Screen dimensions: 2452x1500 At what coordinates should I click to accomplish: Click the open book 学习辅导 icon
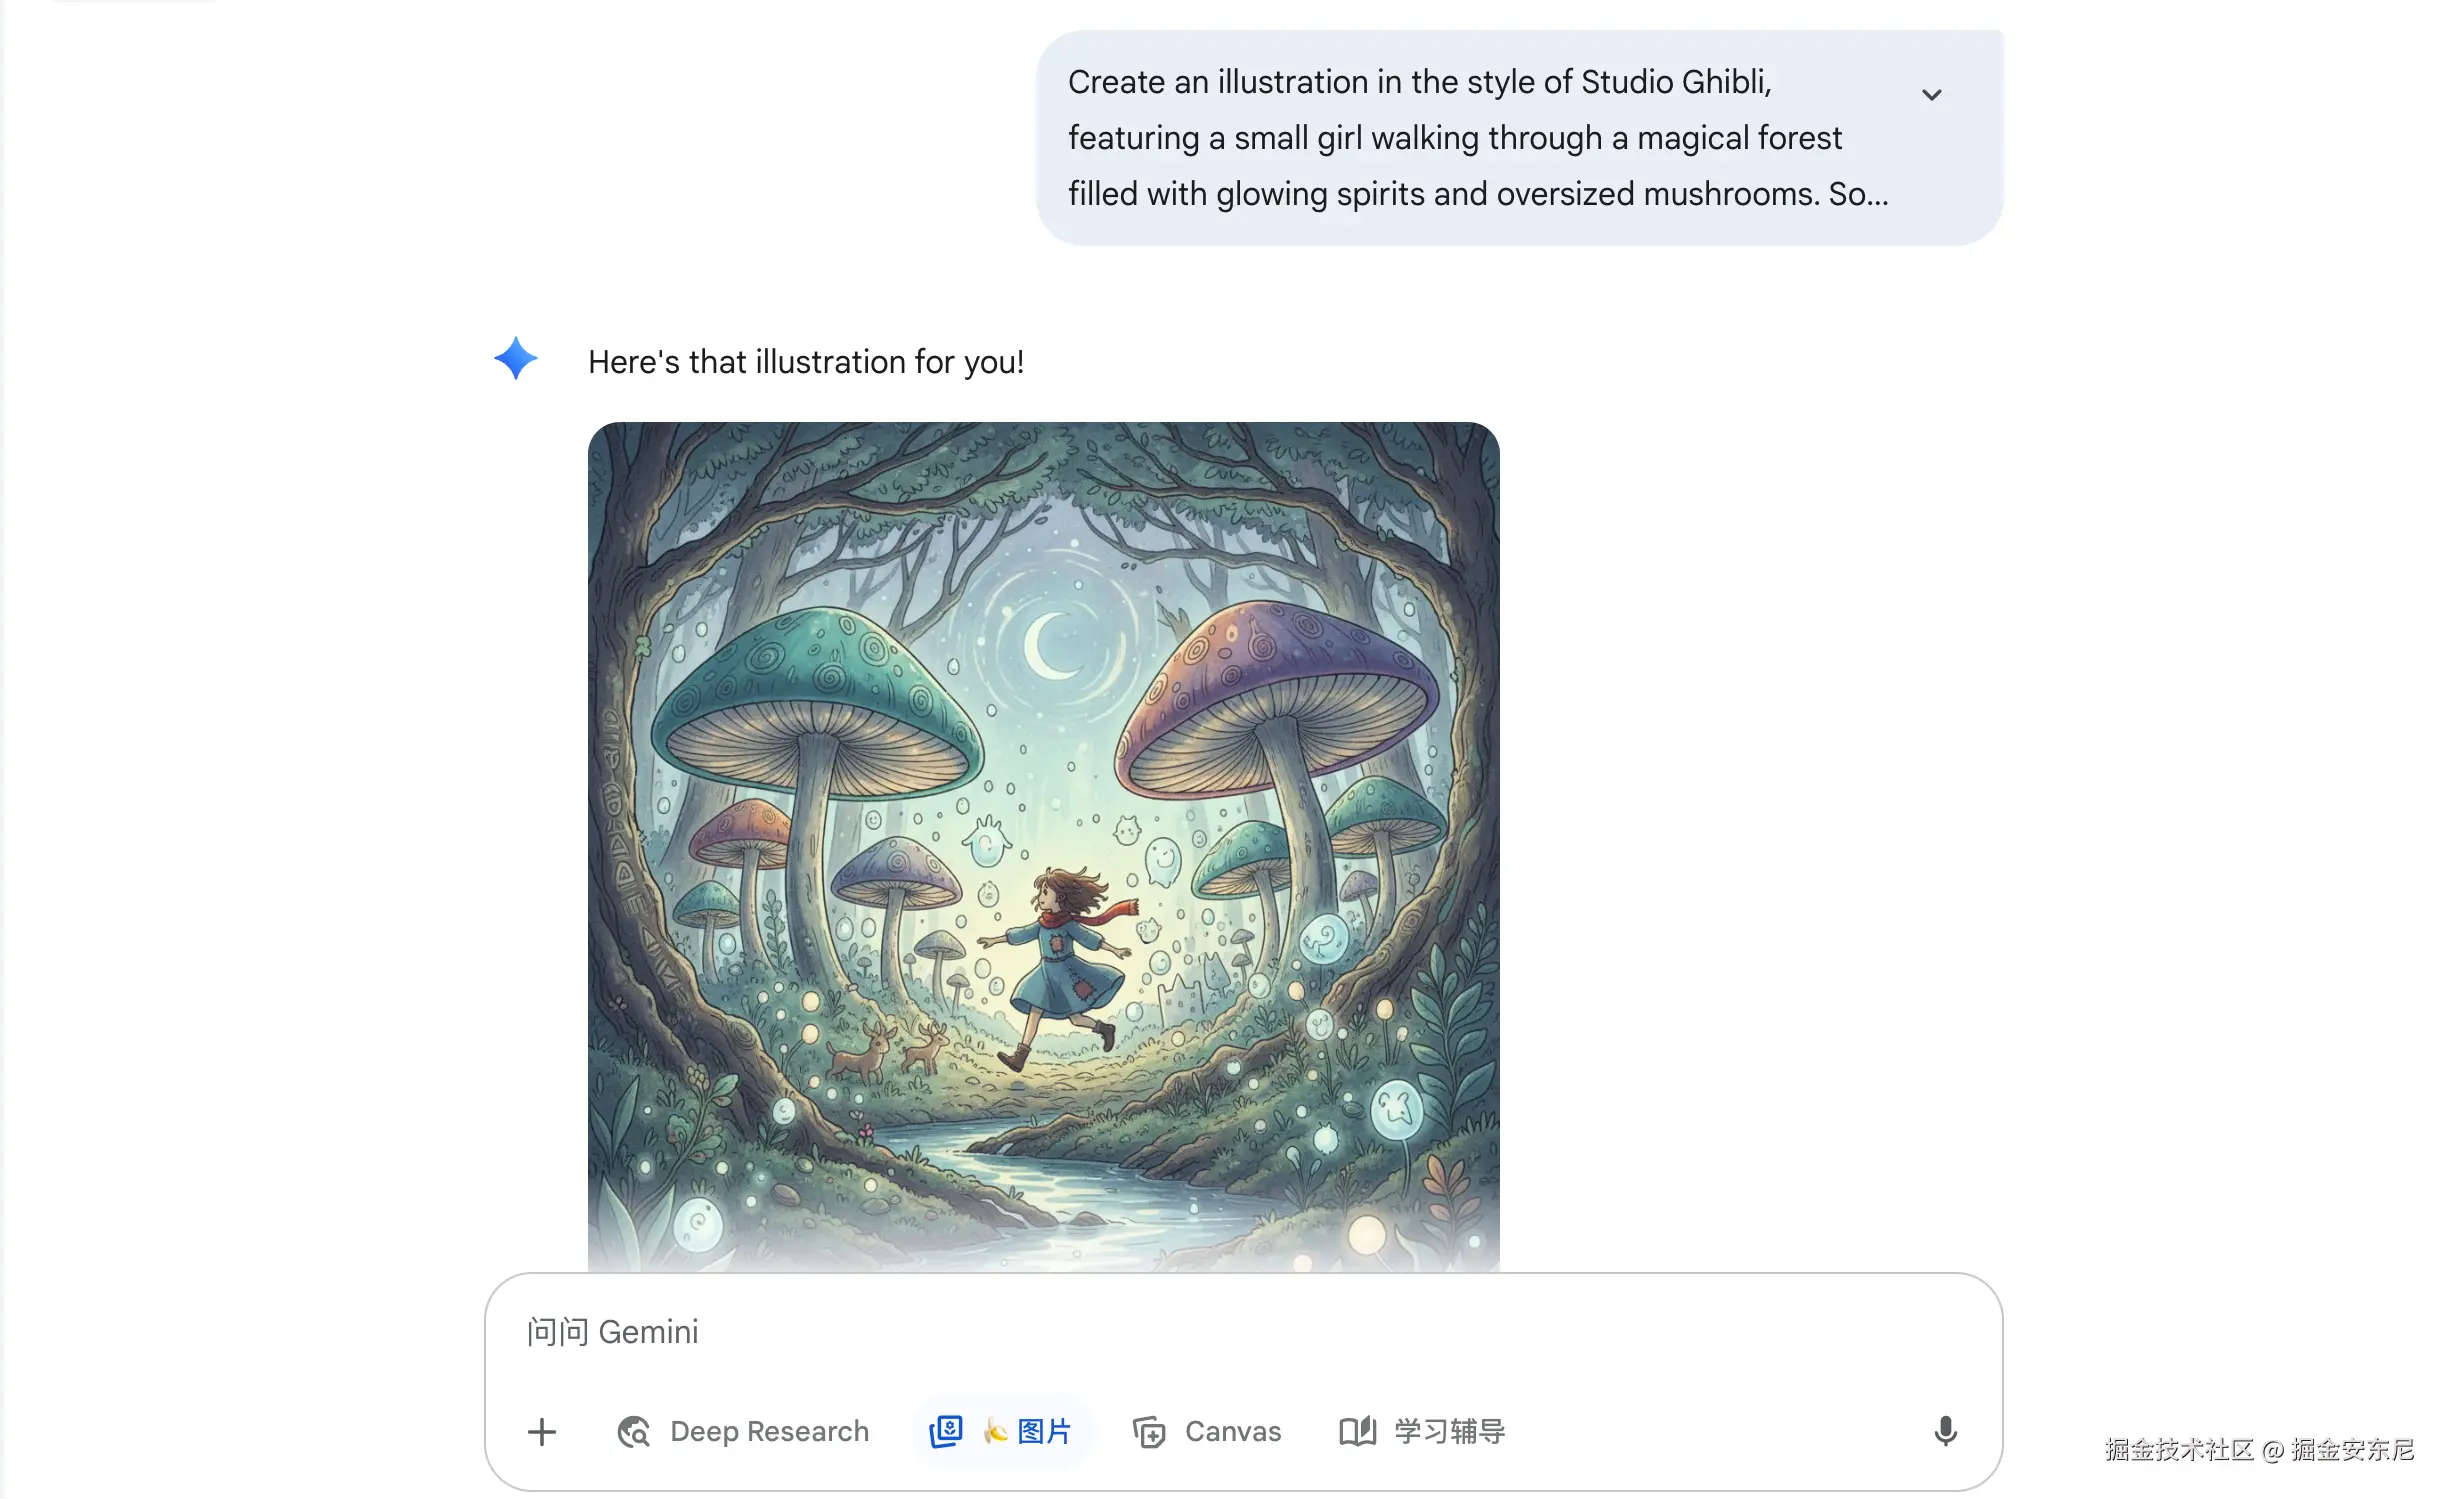click(x=1358, y=1432)
